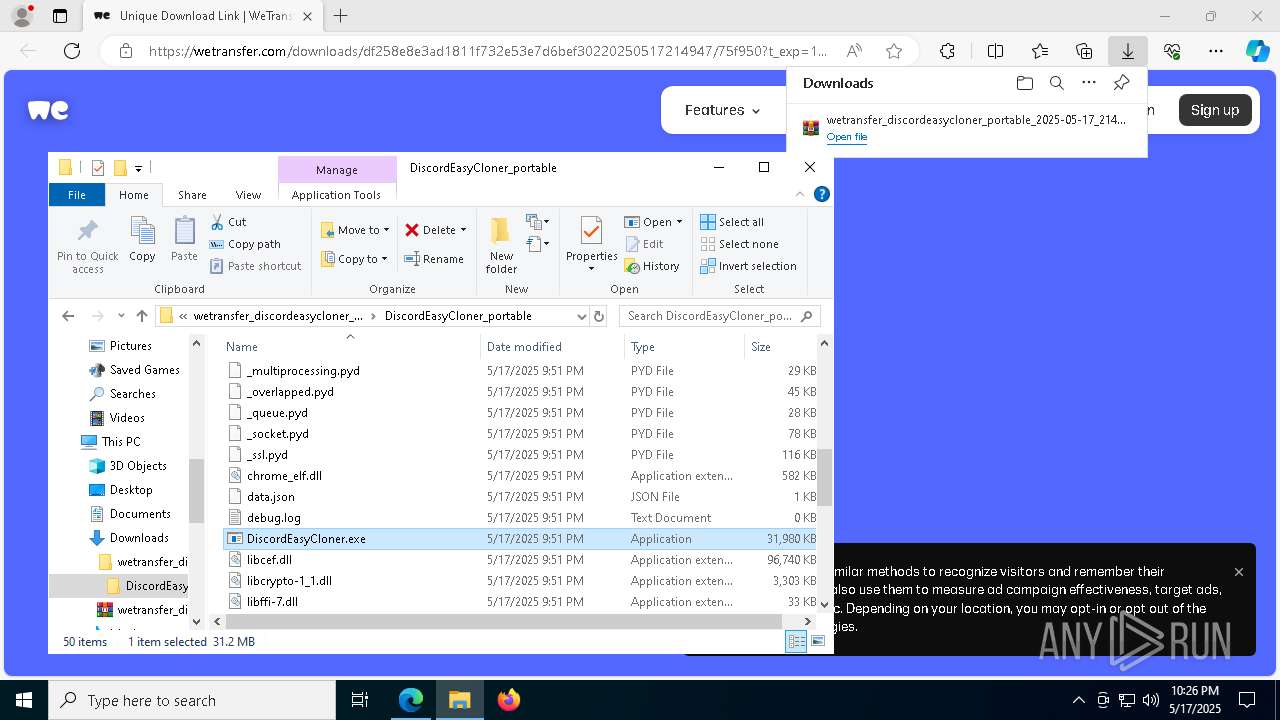Create a New folder from ribbon

point(501,246)
